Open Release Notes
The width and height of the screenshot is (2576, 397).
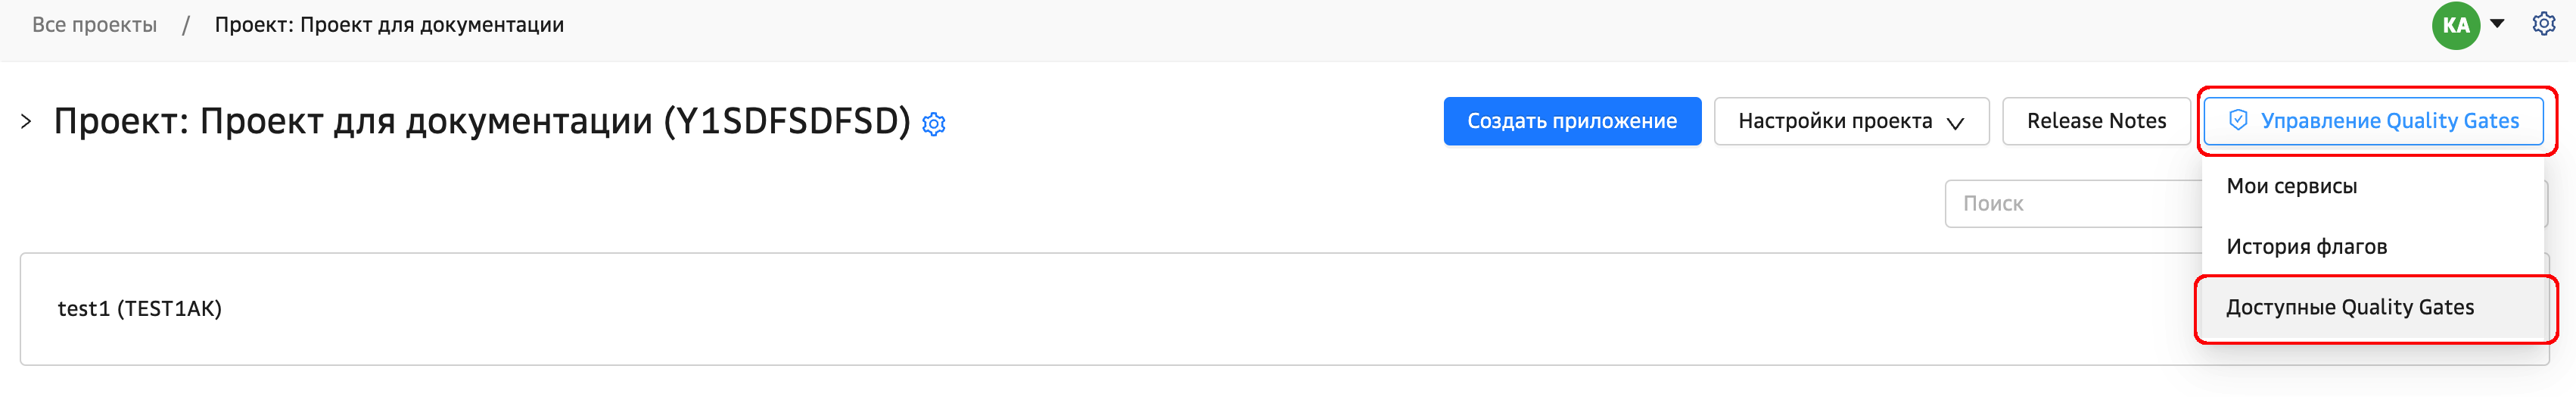coord(2095,121)
